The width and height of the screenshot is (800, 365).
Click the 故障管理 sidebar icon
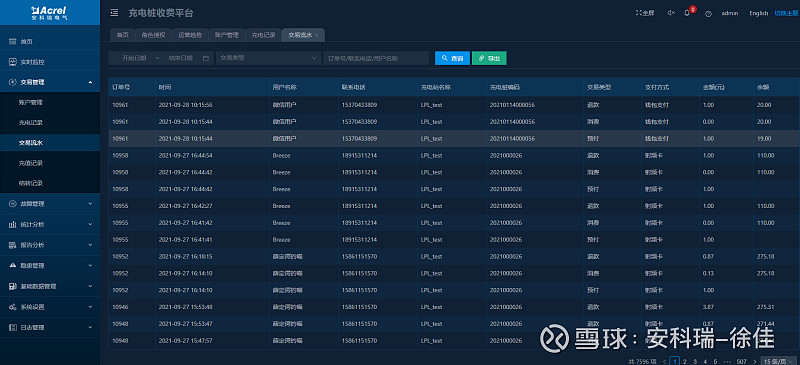pyautogui.click(x=13, y=204)
